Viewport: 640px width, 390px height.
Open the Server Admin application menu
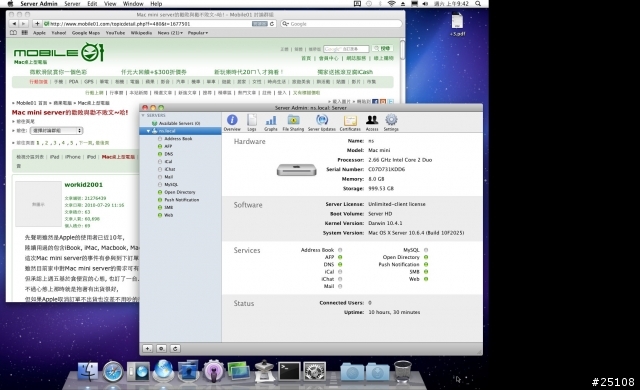coord(39,4)
